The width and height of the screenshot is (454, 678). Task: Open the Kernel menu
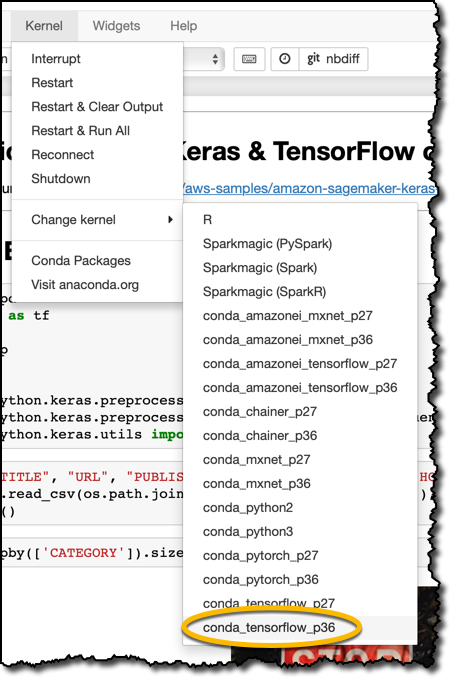coord(44,26)
